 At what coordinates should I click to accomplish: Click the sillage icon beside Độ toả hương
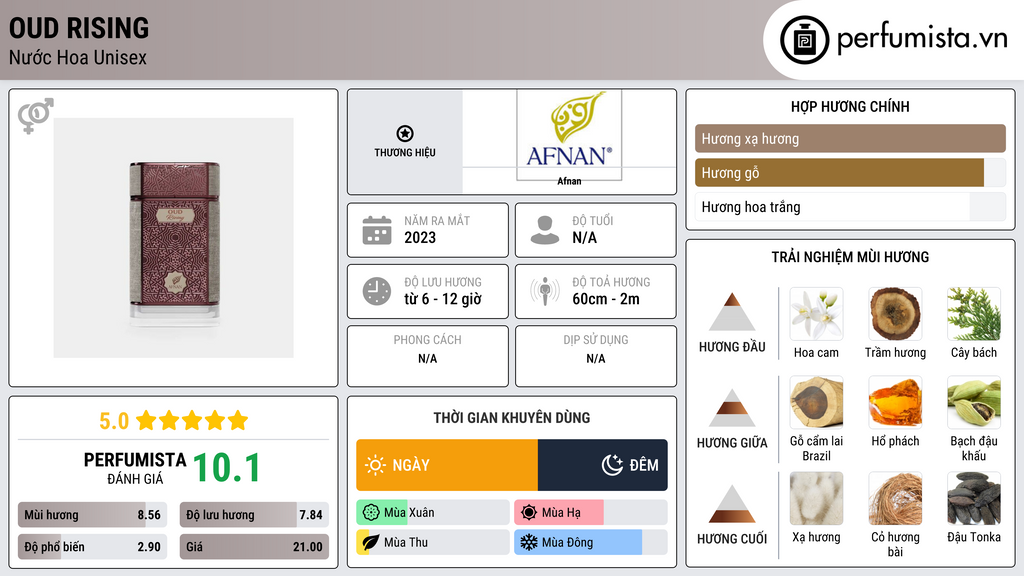pyautogui.click(x=544, y=291)
